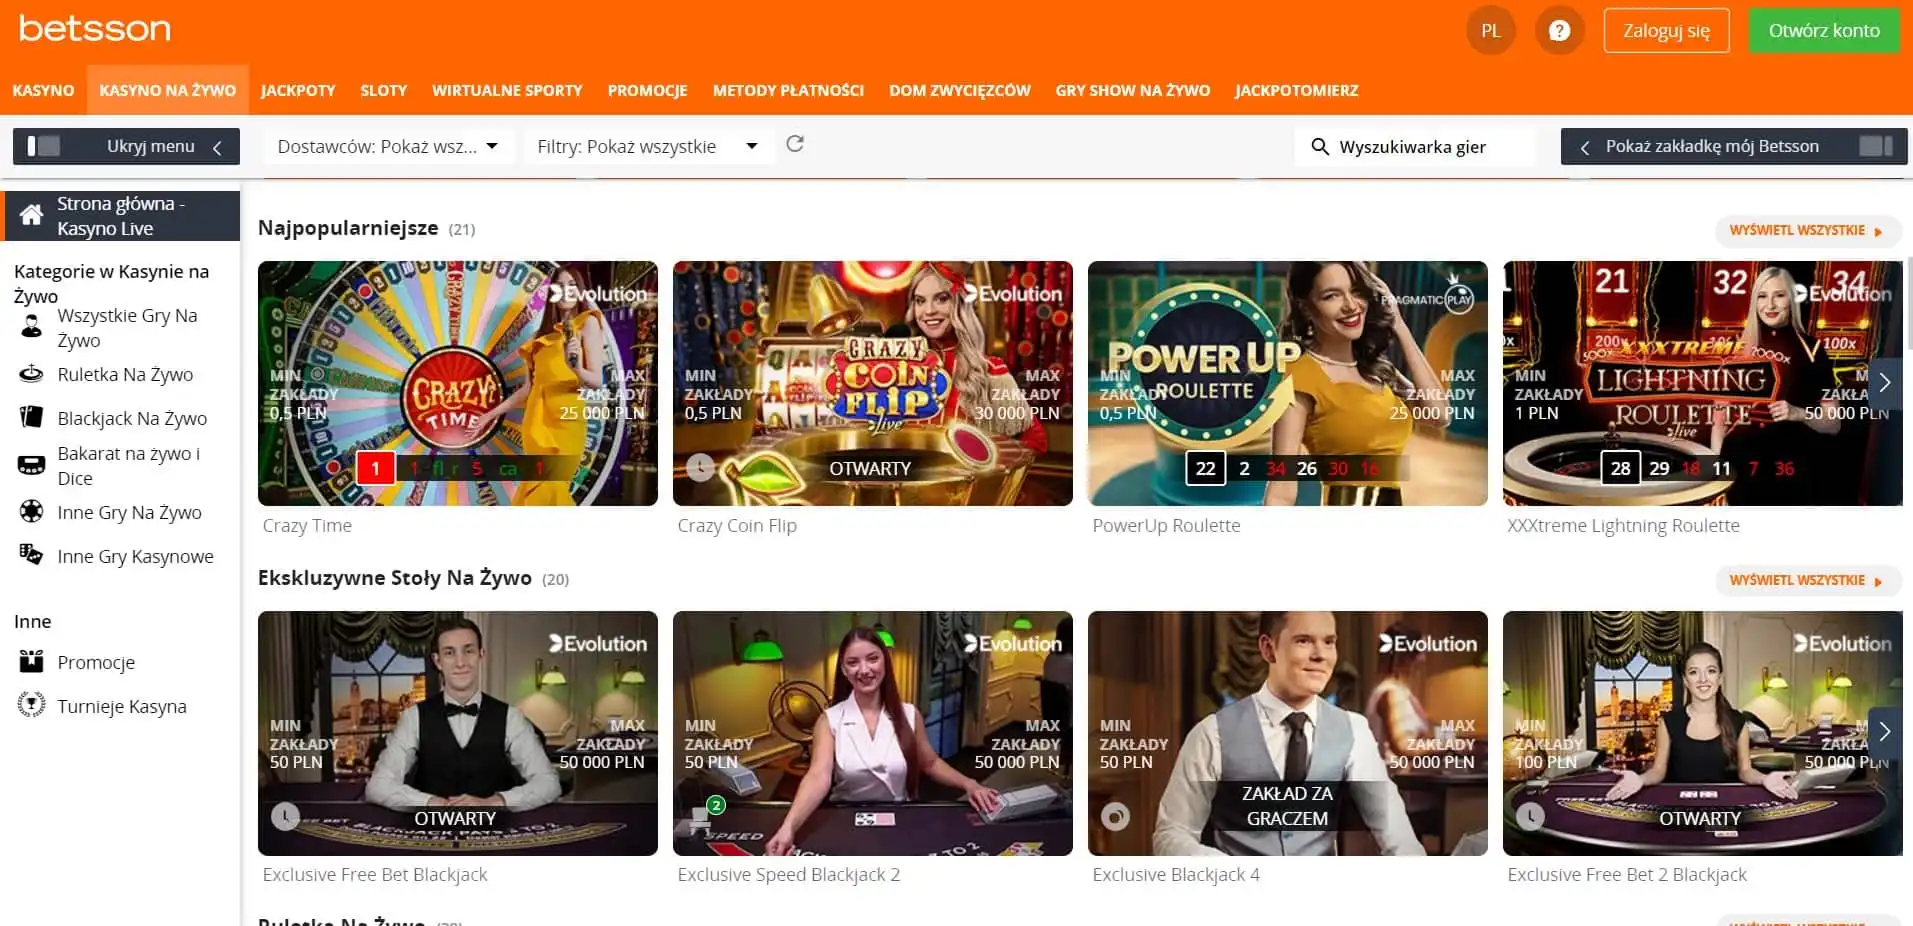The height and width of the screenshot is (926, 1913).
Task: Open METODY PŁATNOŚCI tab
Action: (x=788, y=90)
